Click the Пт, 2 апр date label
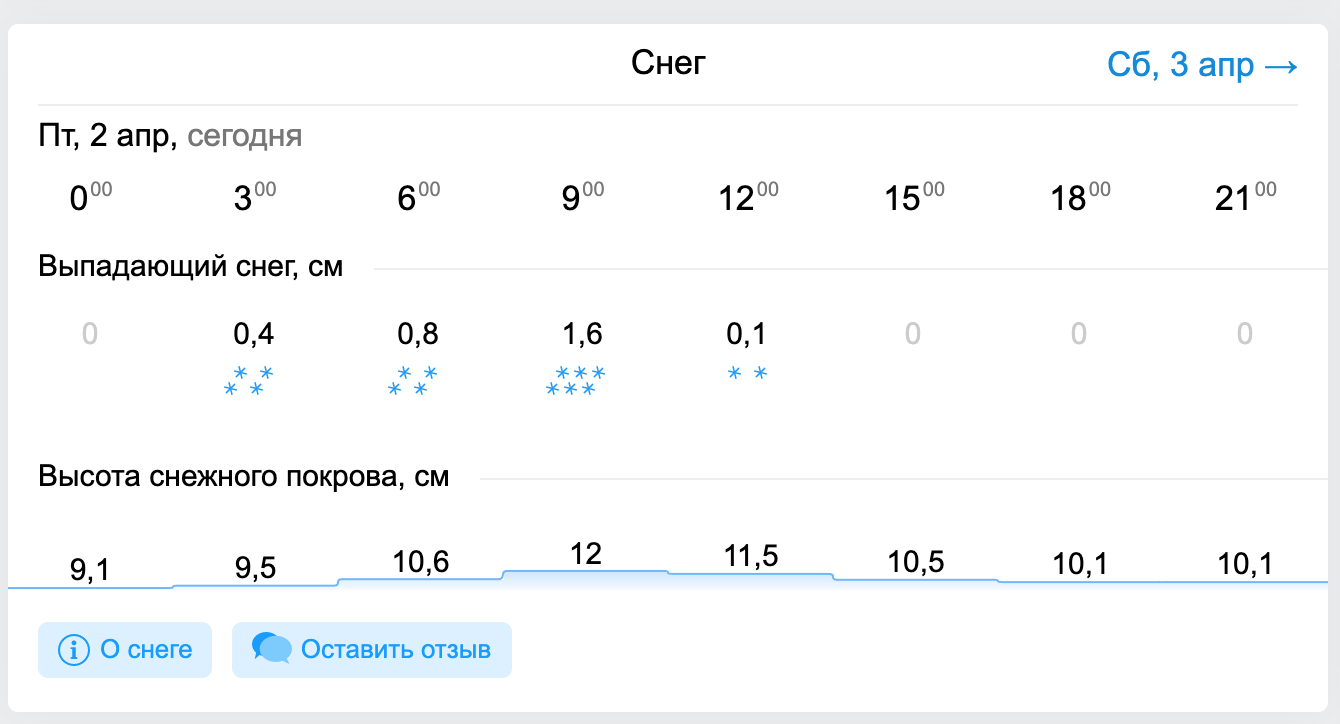Viewport: 1340px width, 724px height. [108, 136]
